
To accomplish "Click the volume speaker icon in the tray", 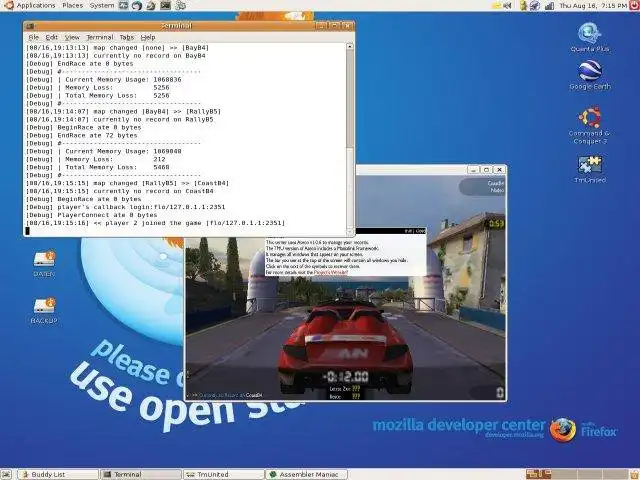I will (508, 5).
